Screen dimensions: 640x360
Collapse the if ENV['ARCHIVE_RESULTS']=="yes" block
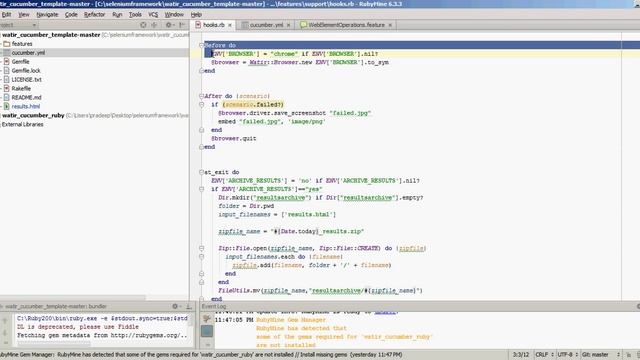tap(201, 189)
